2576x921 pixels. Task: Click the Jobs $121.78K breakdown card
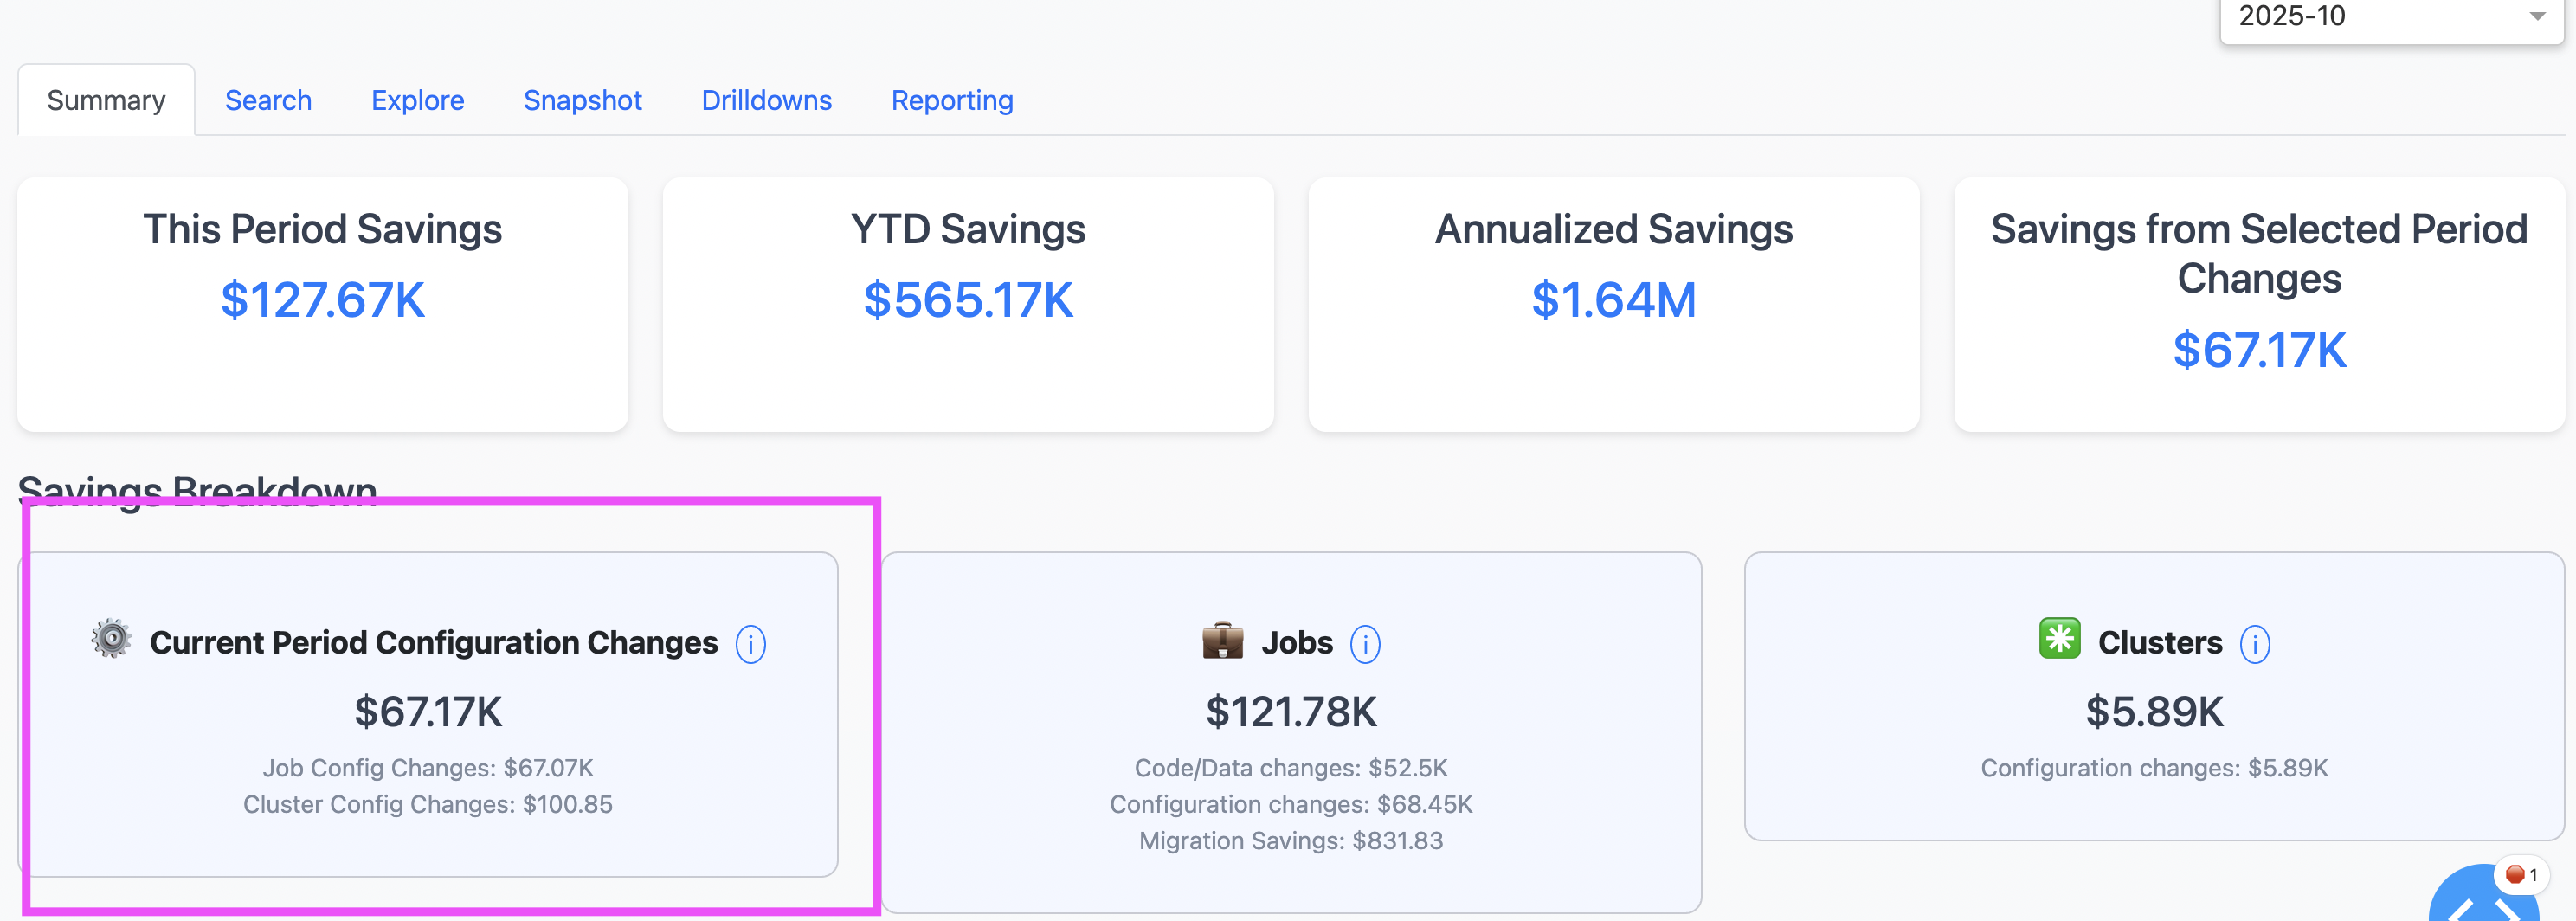coord(1290,731)
